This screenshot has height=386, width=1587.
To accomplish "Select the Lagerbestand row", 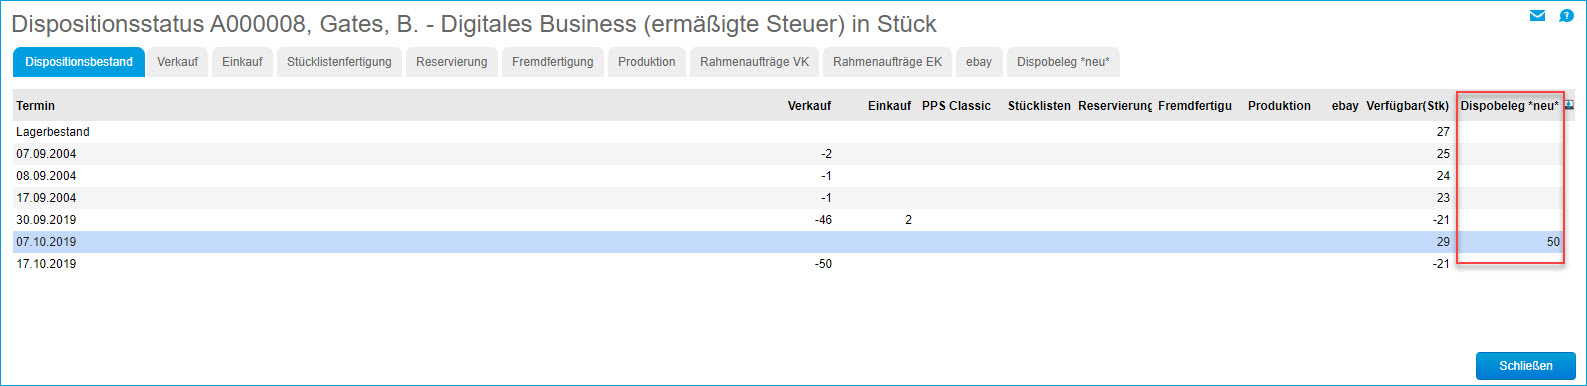I will 789,132.
